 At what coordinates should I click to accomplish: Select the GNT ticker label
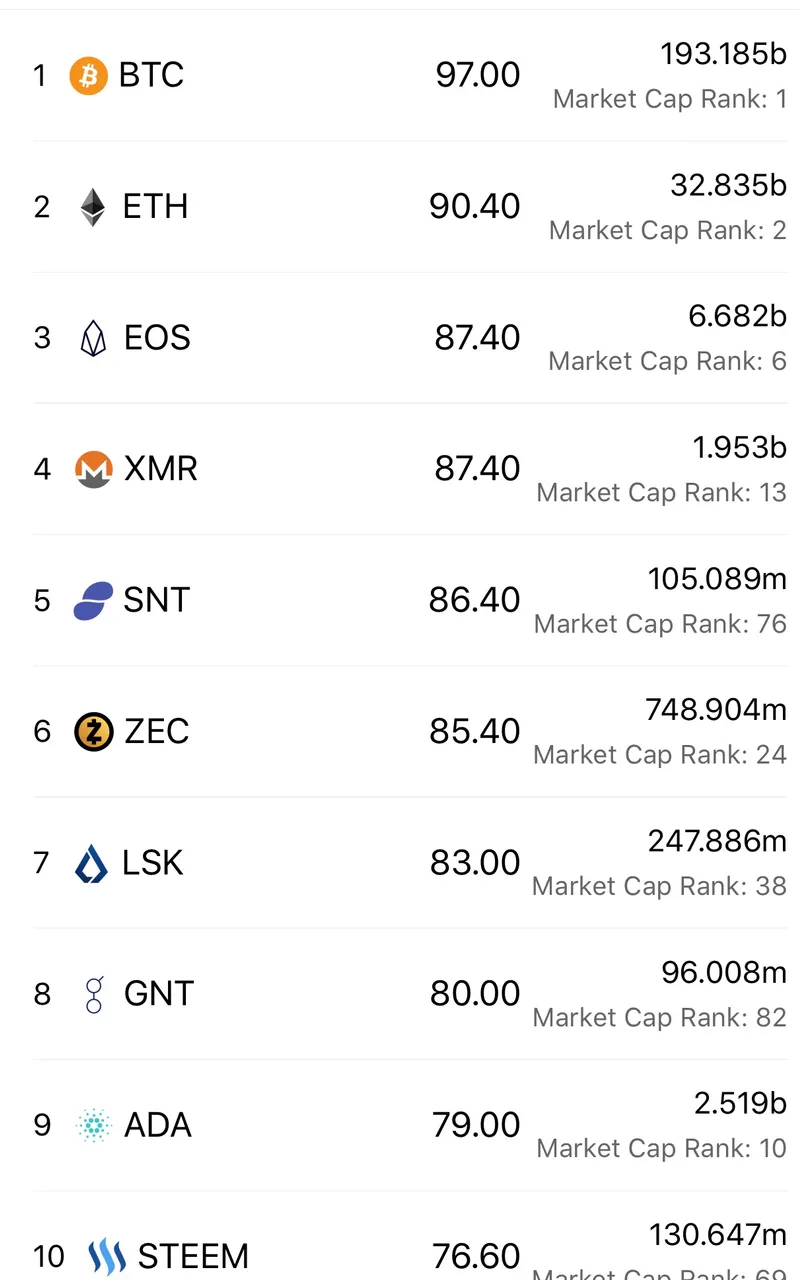pyautogui.click(x=159, y=994)
